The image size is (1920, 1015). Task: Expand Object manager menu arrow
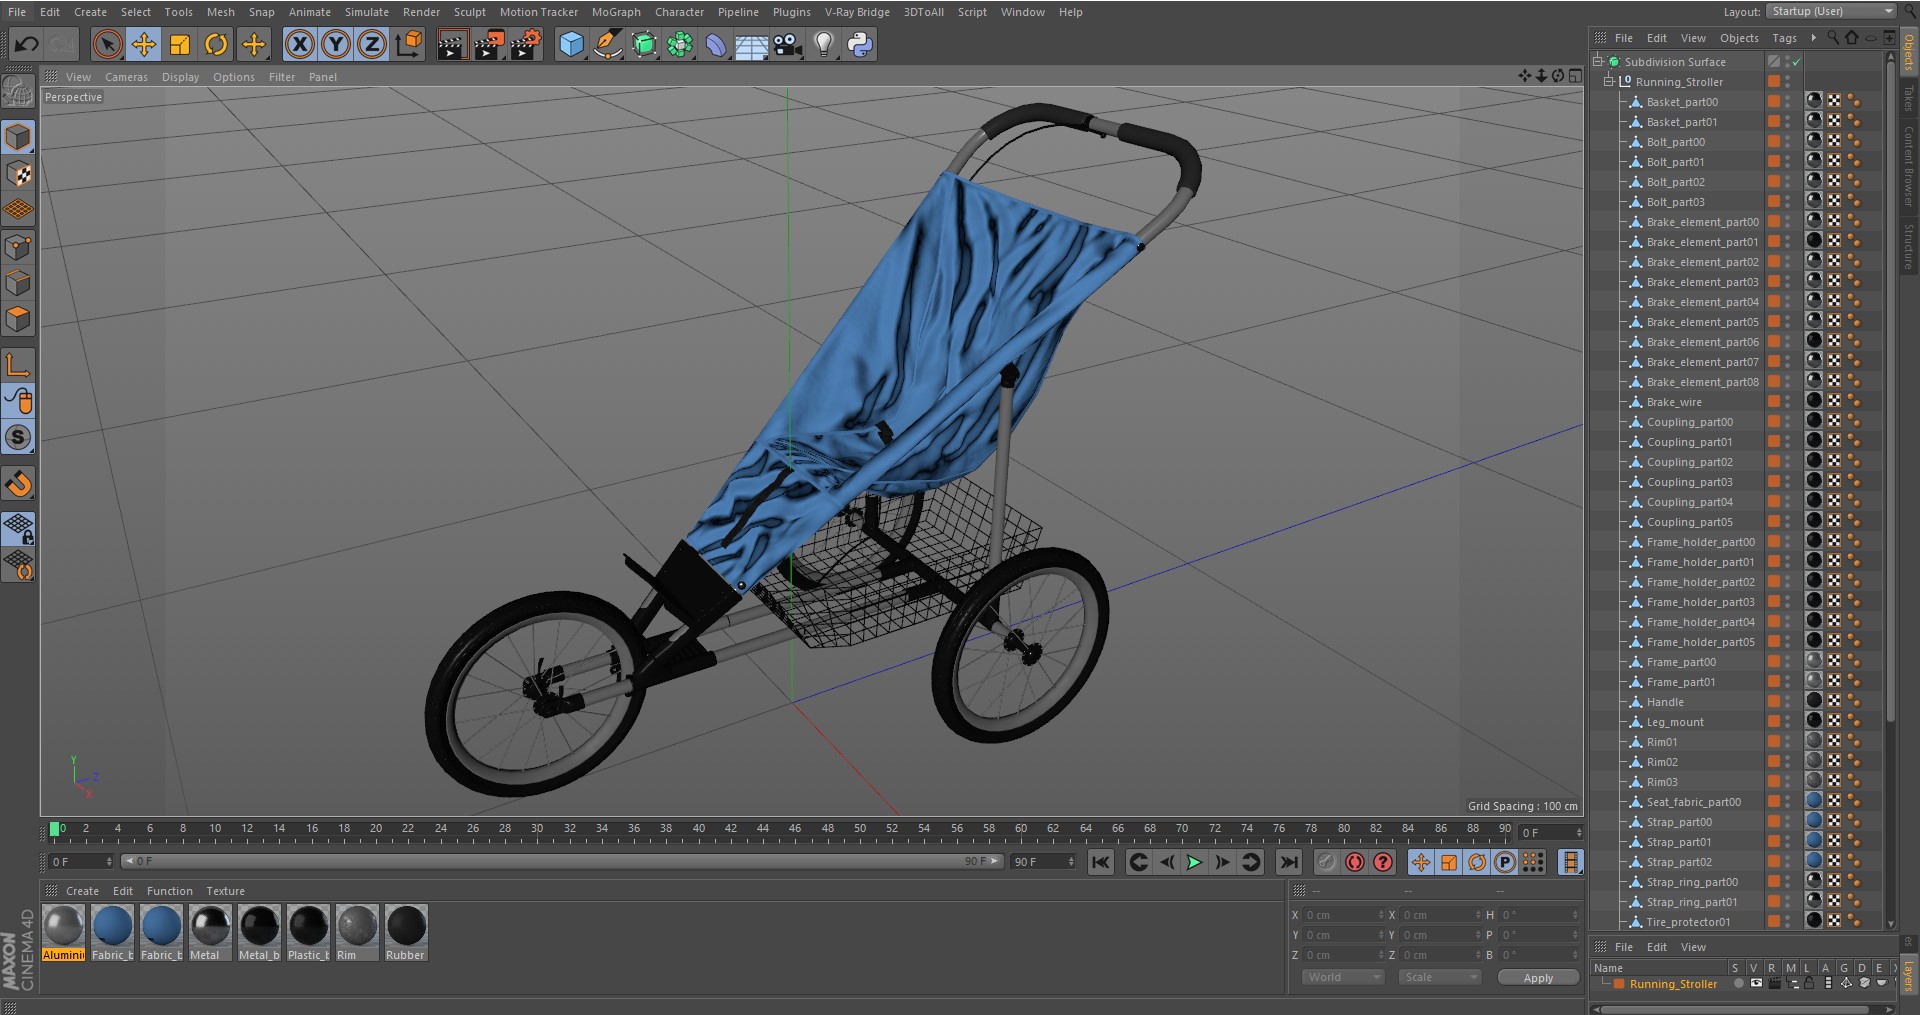tap(1813, 38)
